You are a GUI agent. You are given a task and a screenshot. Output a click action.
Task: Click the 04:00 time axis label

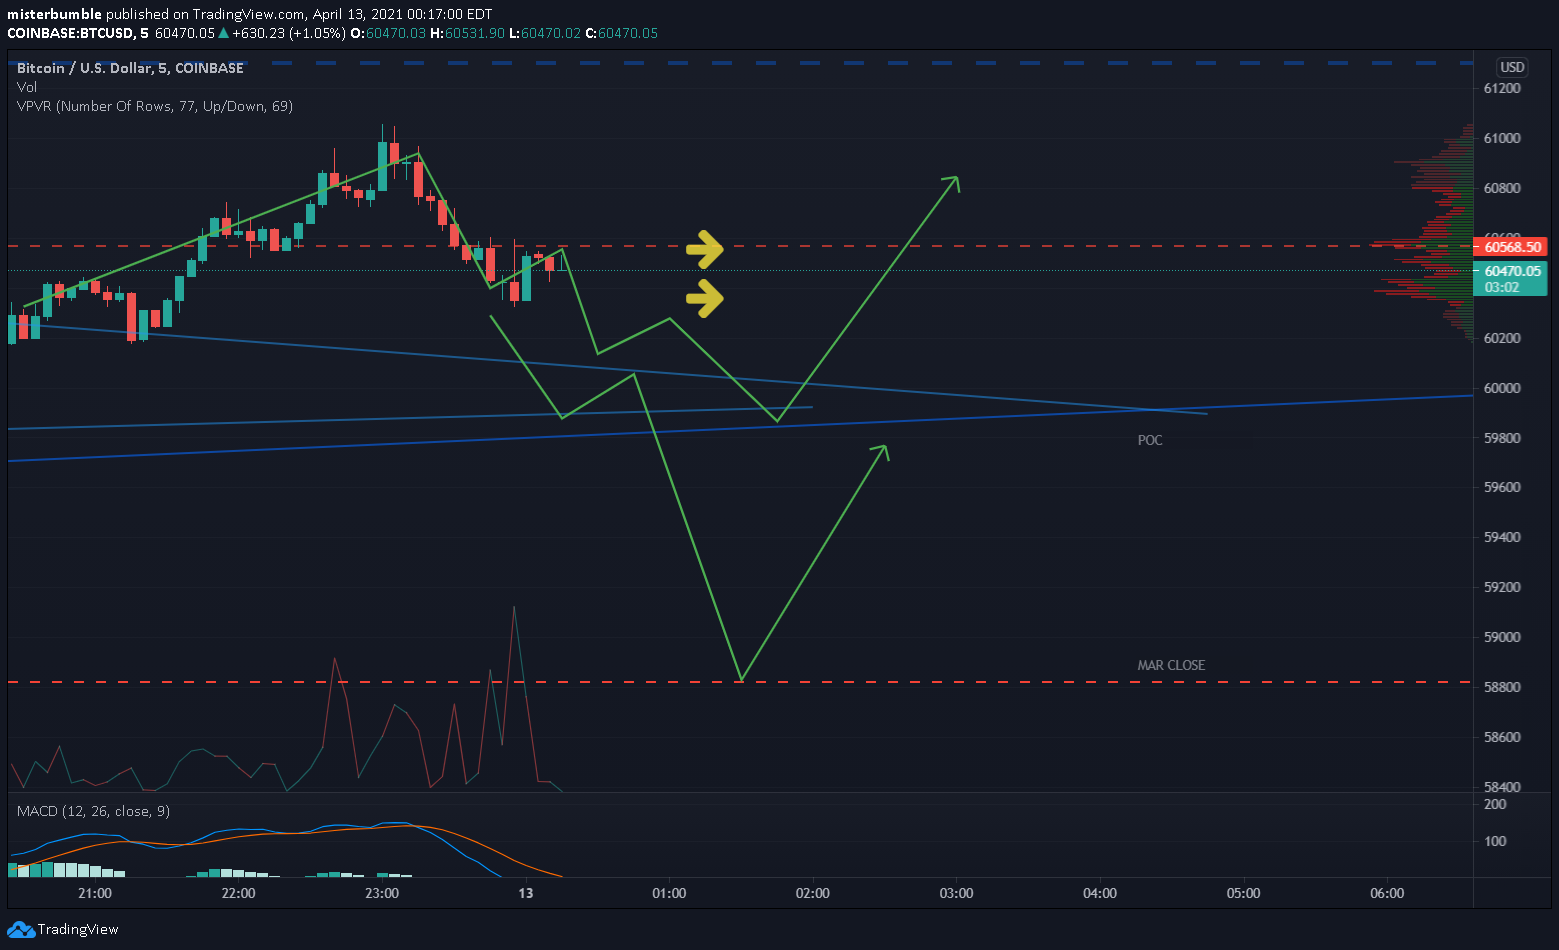[1100, 893]
